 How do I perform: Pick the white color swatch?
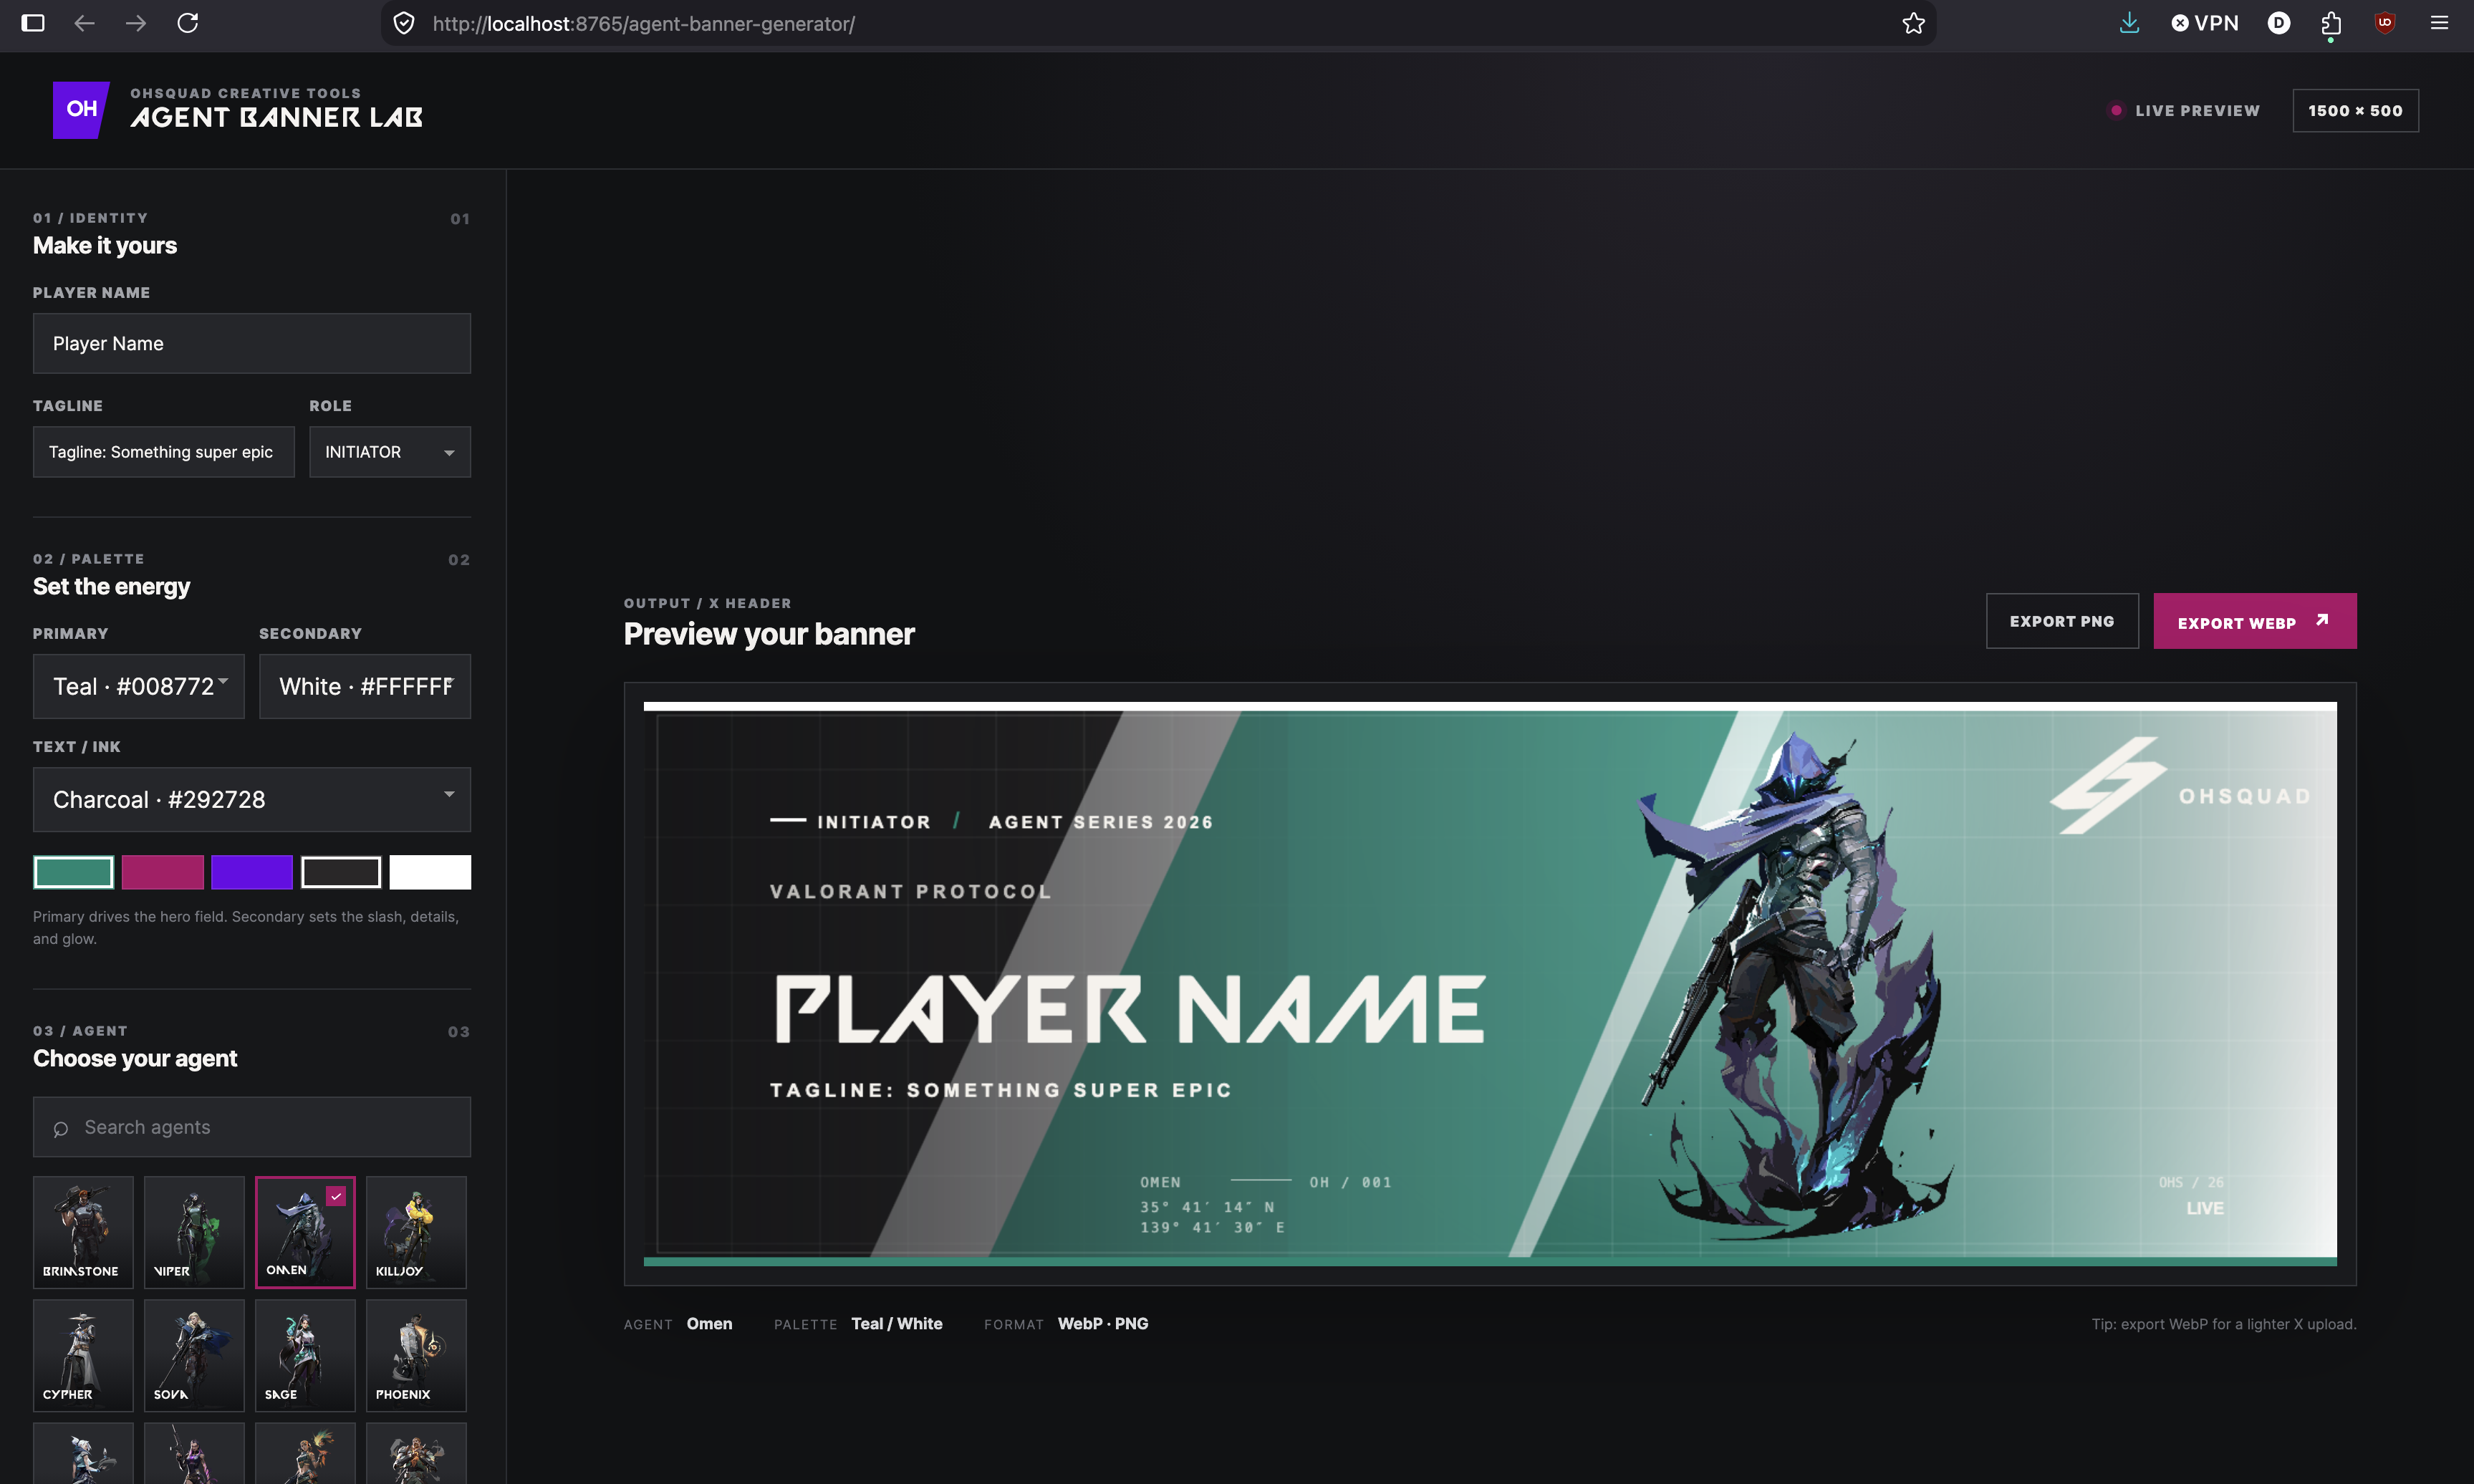pyautogui.click(x=430, y=872)
